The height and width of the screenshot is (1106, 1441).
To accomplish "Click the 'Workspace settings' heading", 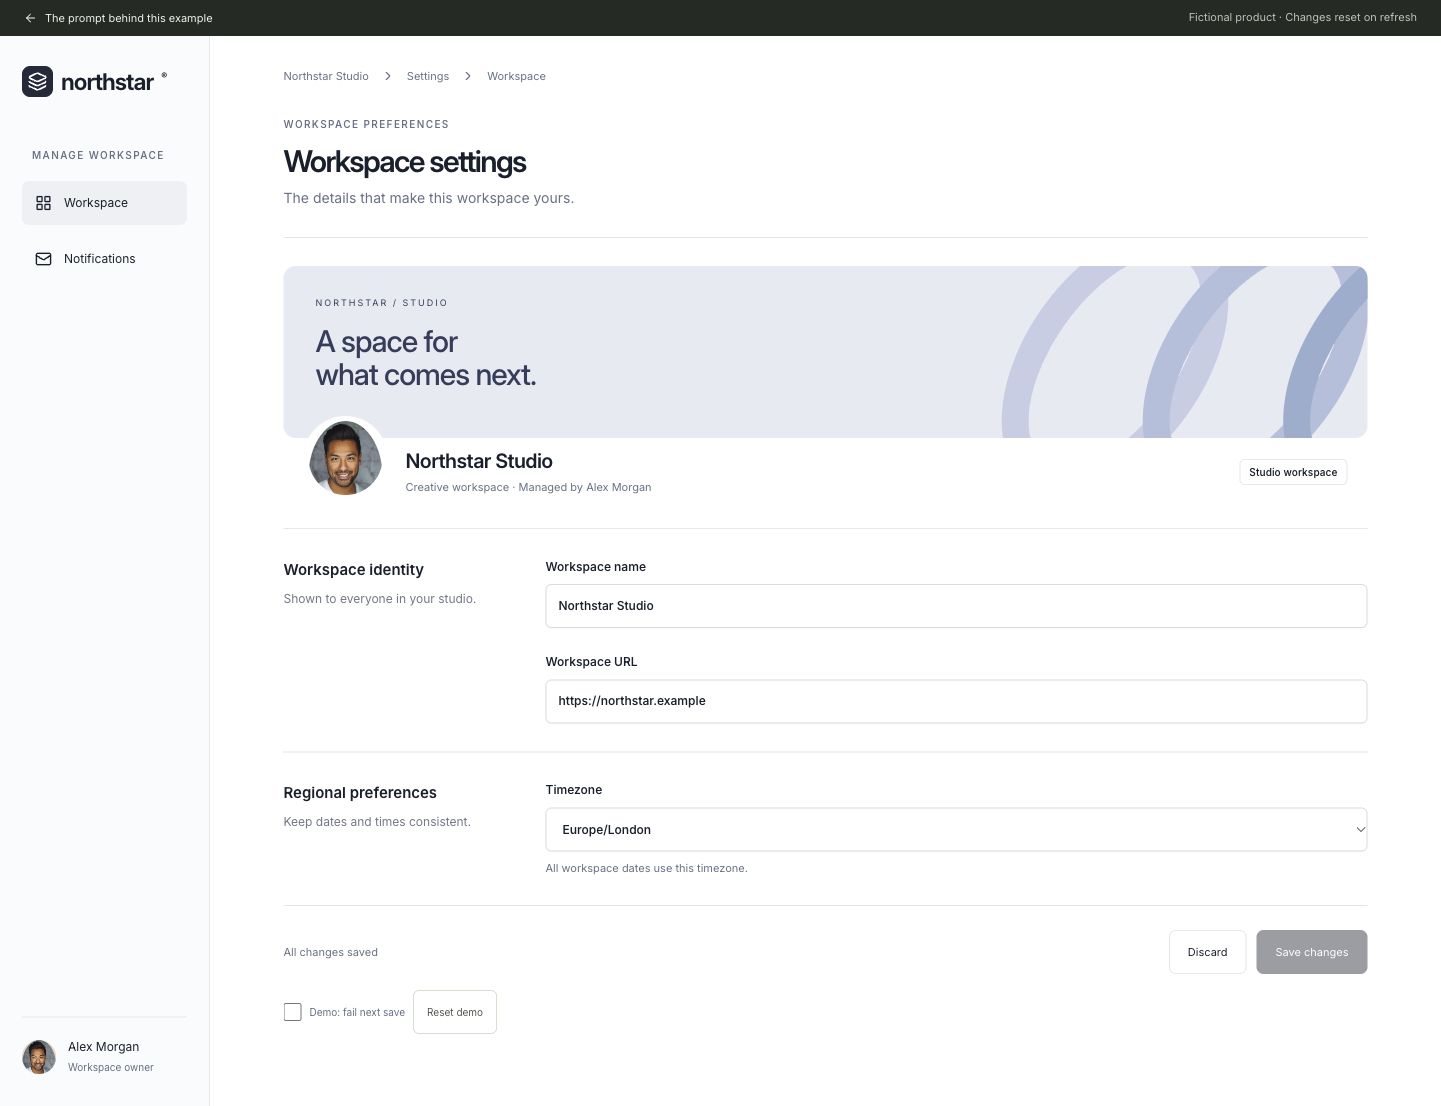I will 405,162.
